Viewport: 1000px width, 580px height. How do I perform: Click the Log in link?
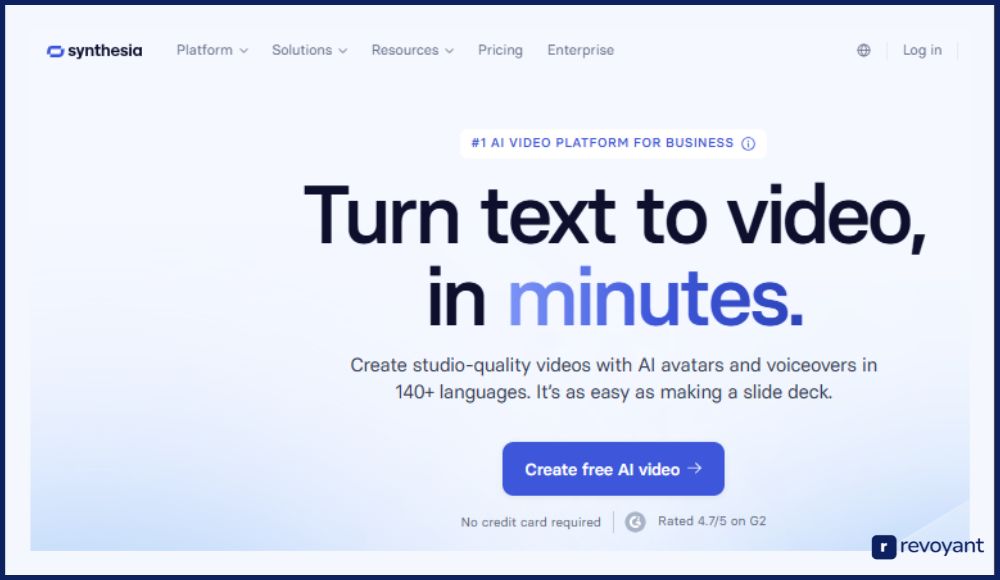(922, 50)
